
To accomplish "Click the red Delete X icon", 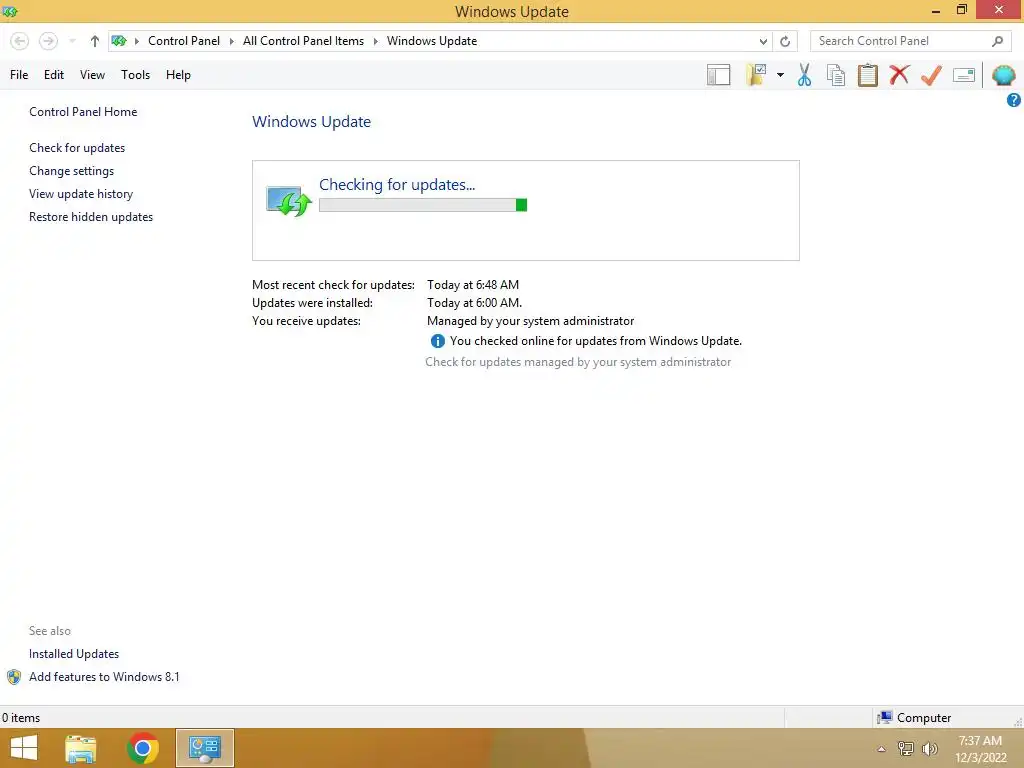I will [899, 74].
